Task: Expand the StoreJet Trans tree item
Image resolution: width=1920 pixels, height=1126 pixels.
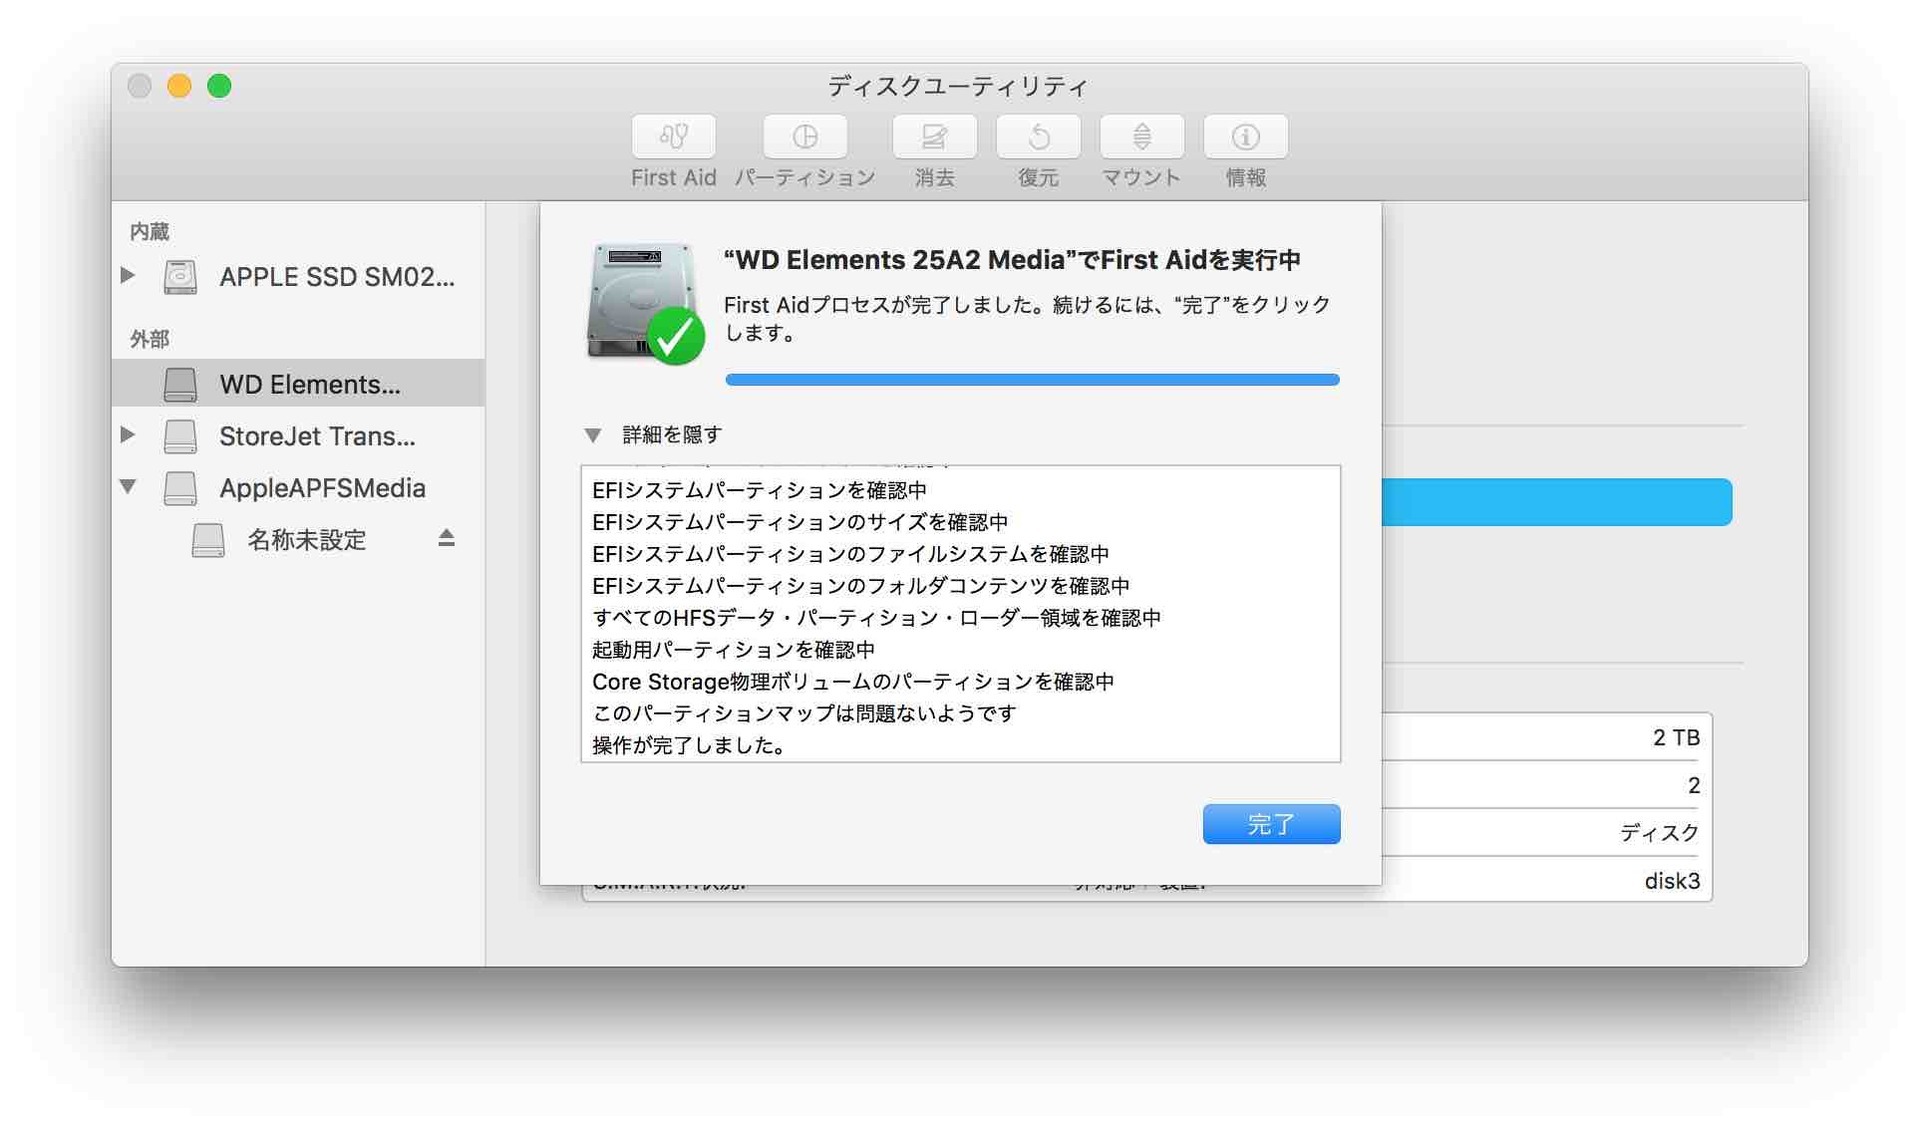Action: [134, 434]
